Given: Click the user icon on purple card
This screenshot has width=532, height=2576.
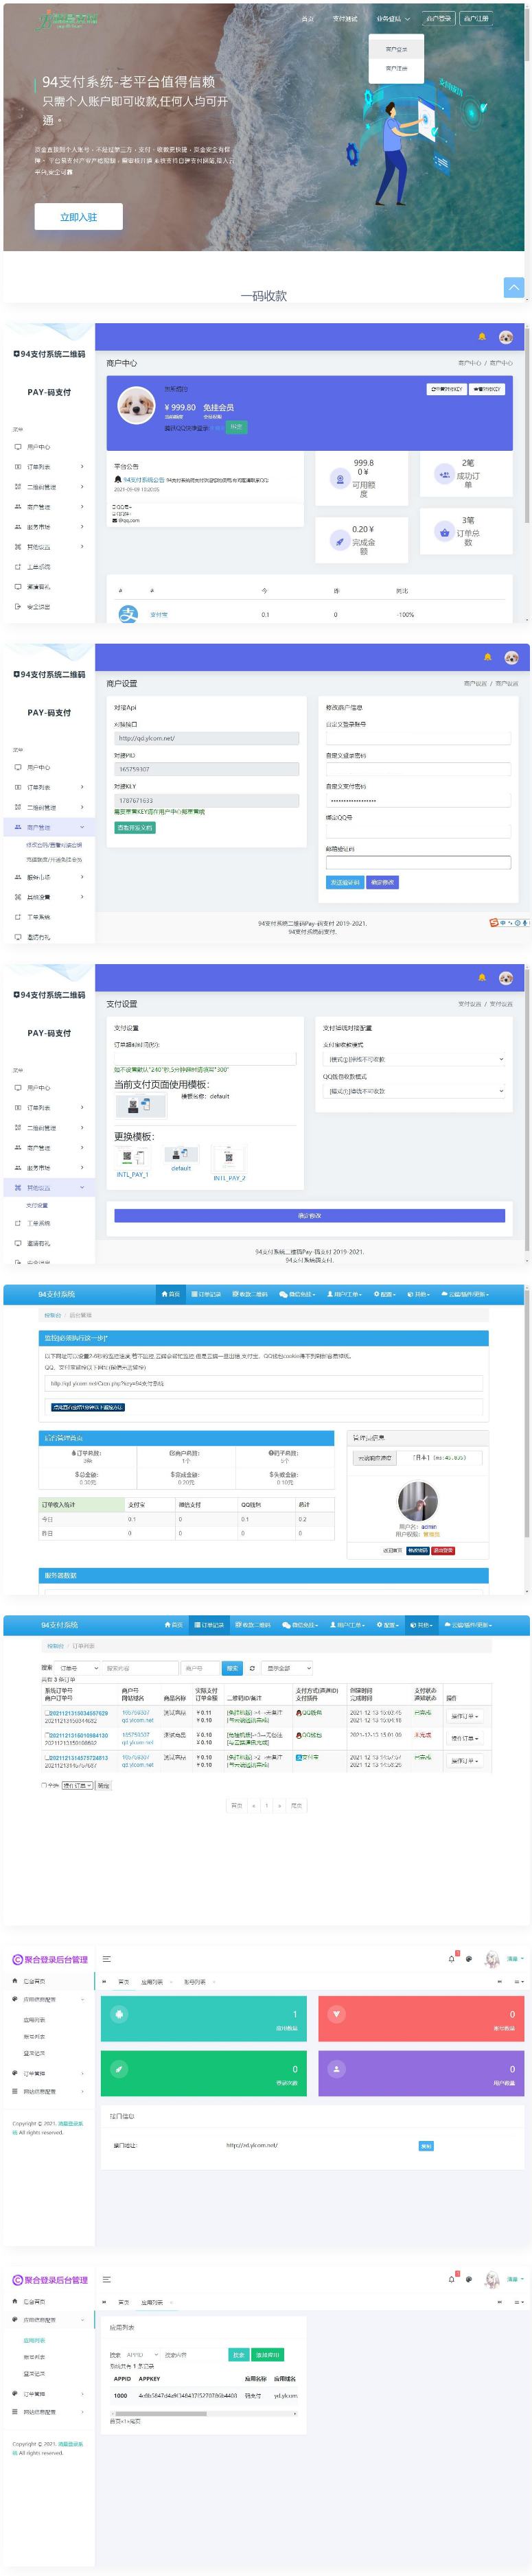Looking at the screenshot, I should tap(336, 2069).
